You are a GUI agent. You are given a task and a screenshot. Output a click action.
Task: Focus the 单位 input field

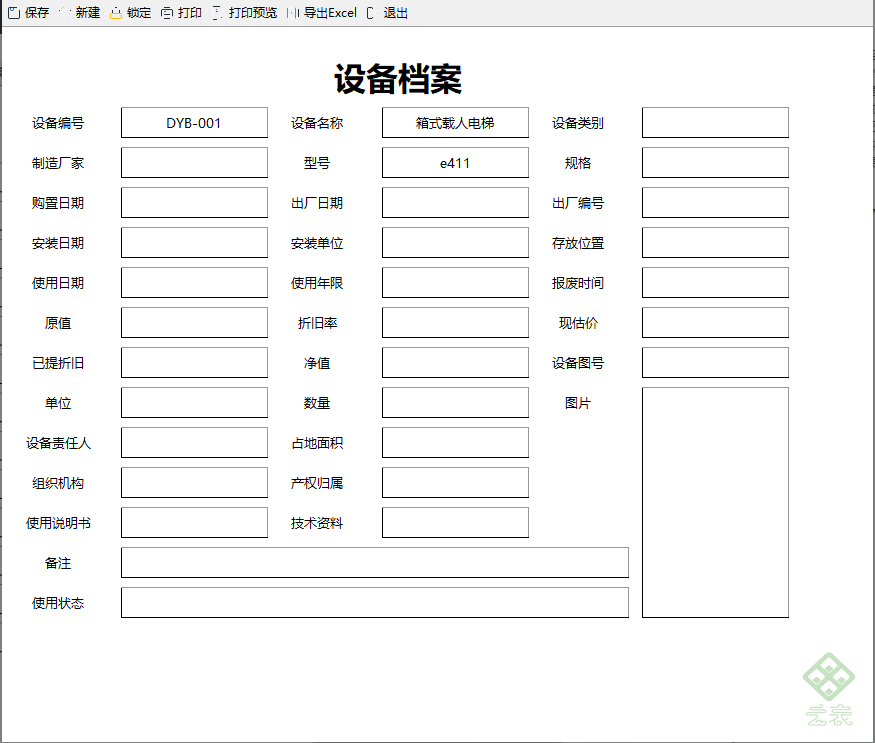click(x=194, y=402)
